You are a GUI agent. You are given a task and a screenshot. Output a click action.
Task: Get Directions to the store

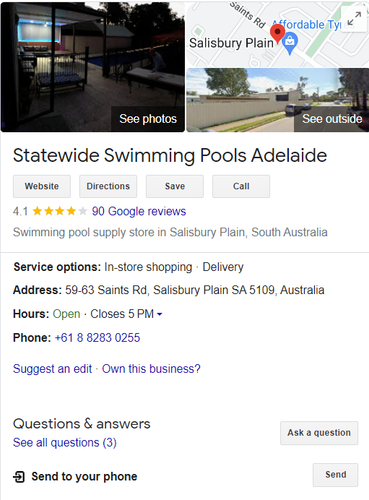[108, 186]
